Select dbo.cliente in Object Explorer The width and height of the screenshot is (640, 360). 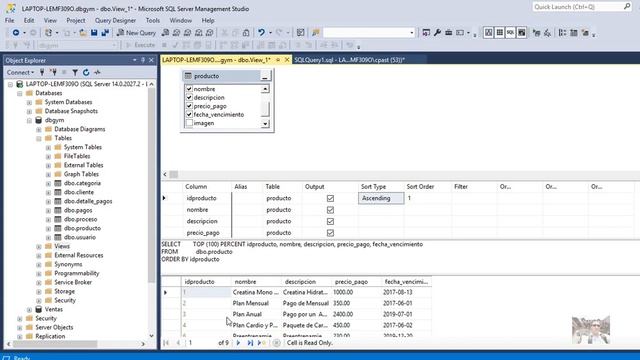[x=78, y=192]
